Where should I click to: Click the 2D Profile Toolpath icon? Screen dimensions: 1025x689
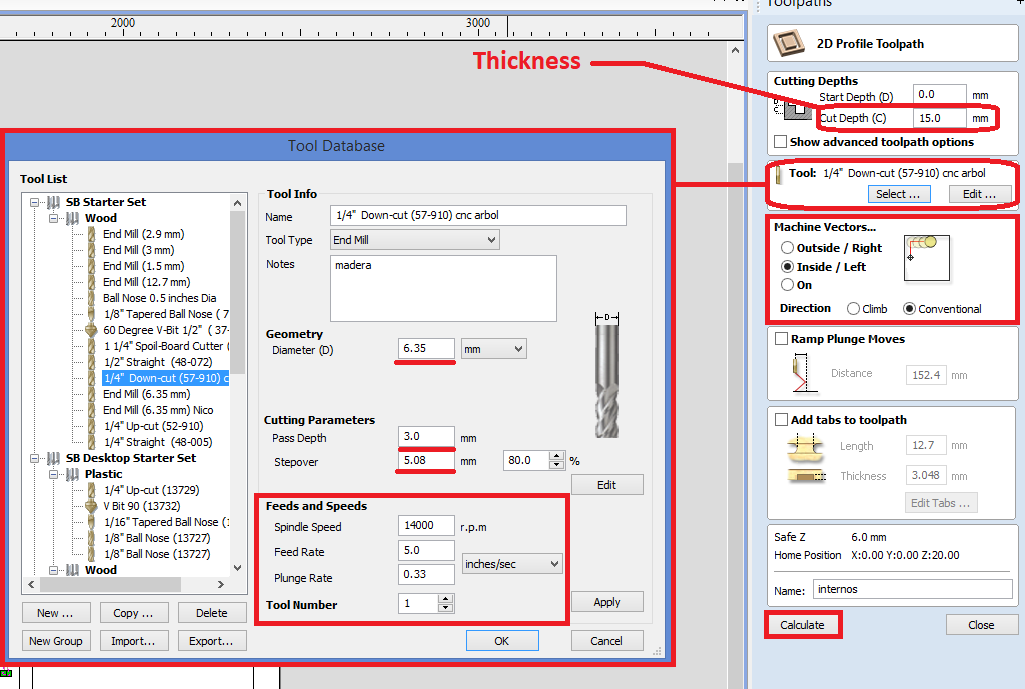coord(789,43)
